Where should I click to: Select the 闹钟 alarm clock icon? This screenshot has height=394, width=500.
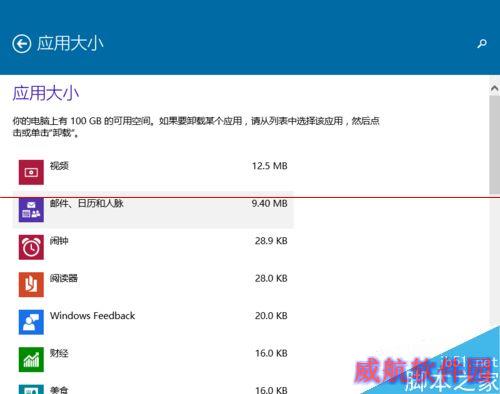coord(31,247)
